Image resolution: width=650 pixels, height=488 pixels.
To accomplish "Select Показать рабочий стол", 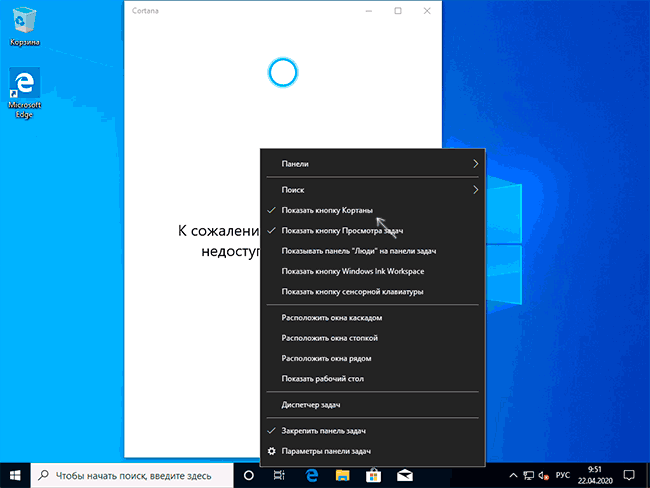I will [372, 379].
